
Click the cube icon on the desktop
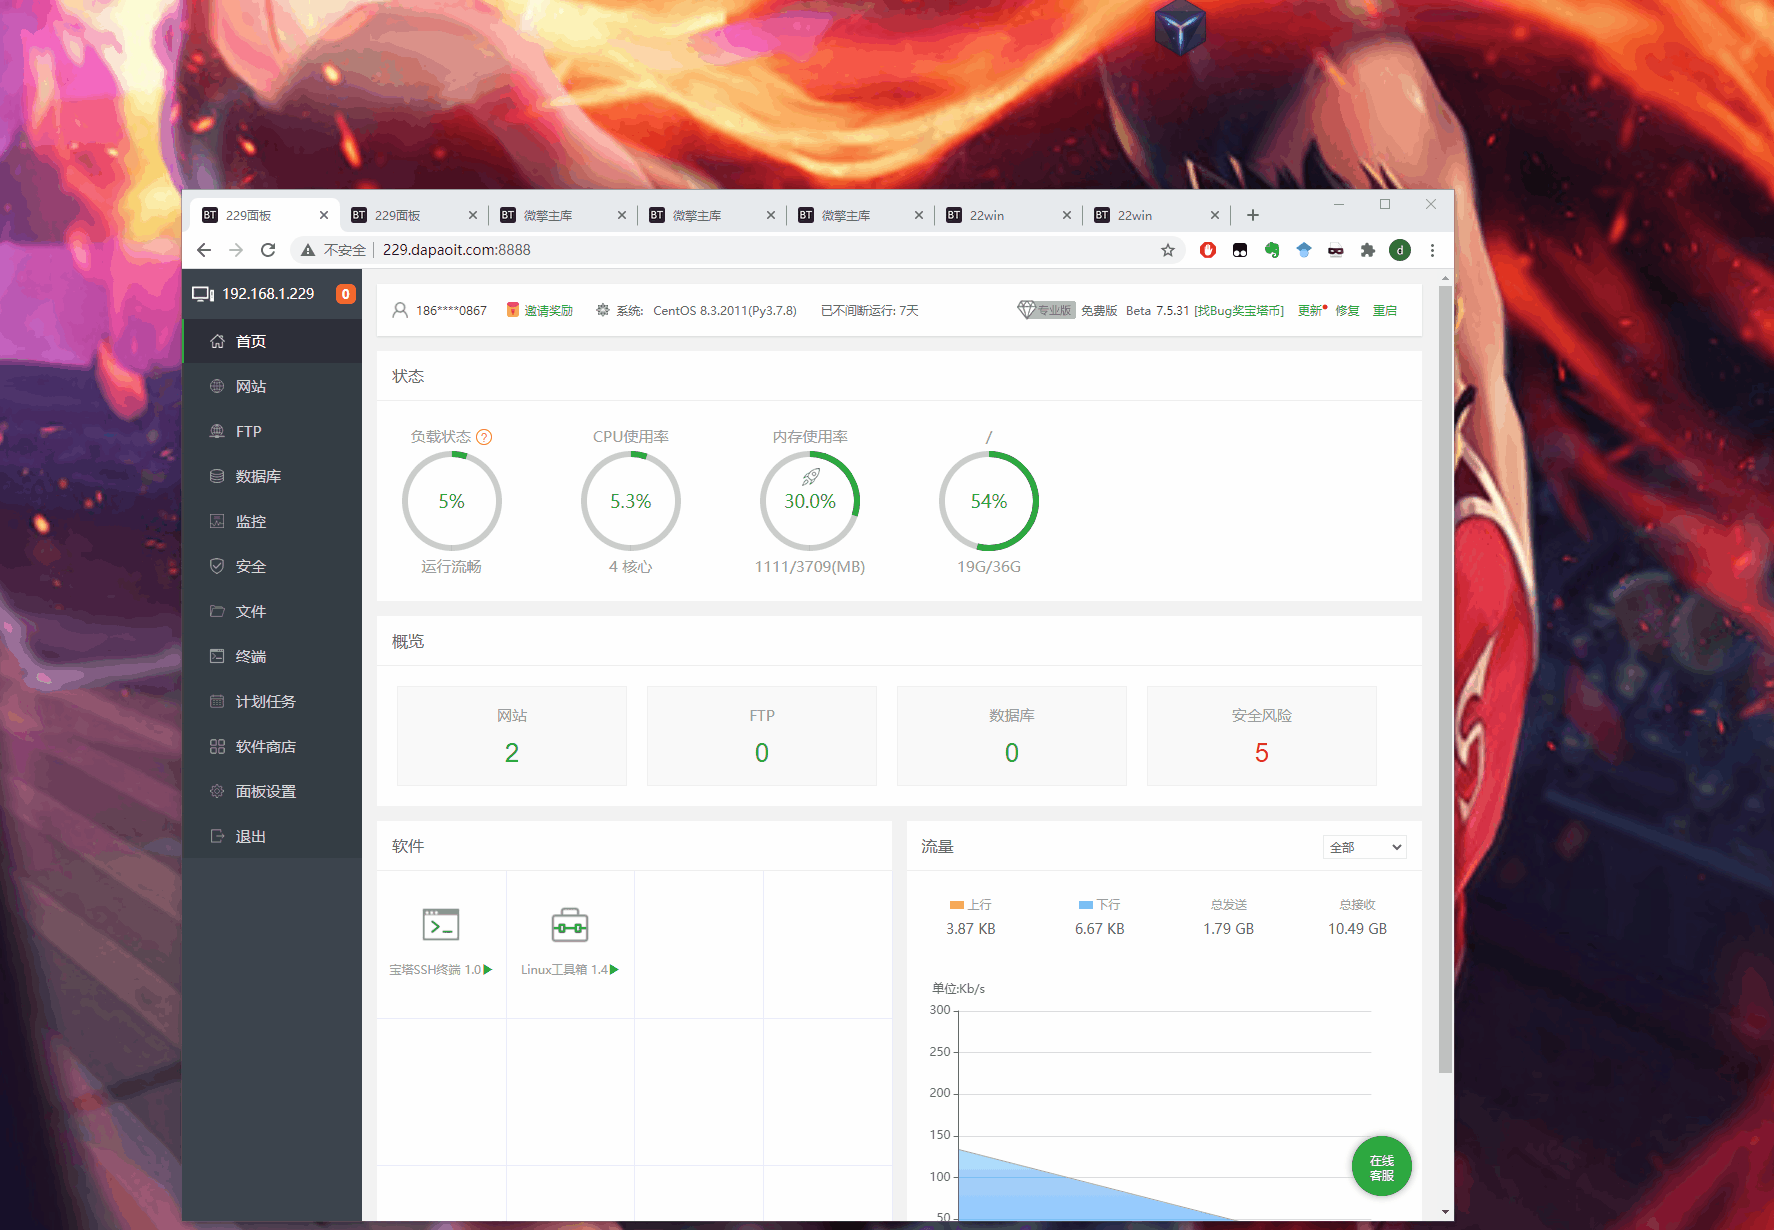1180,27
